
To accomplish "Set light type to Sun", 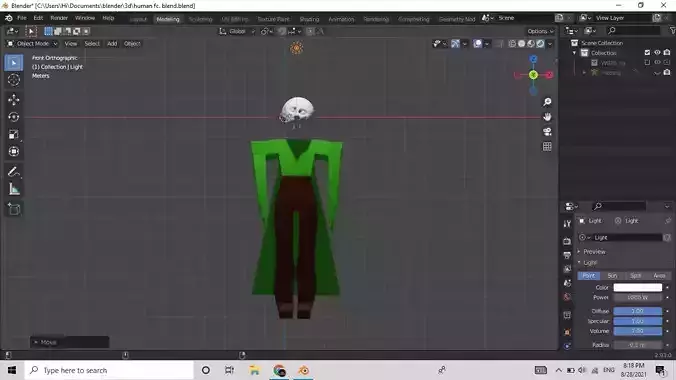I will 612,276.
